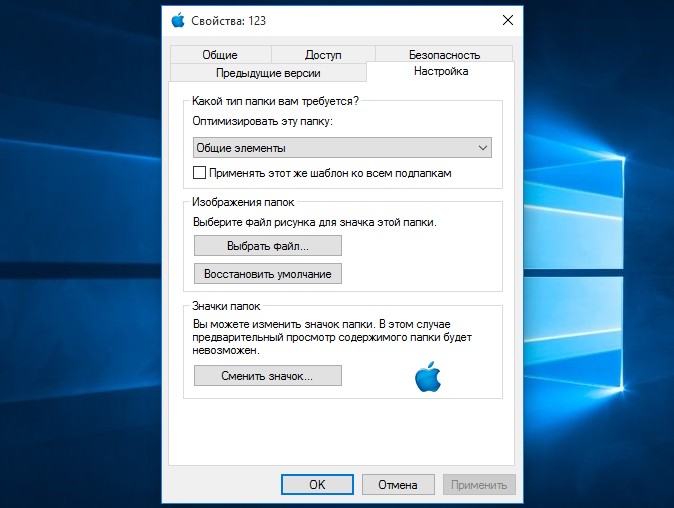Switch to the Общие tab
Viewport: 674px width, 508px height.
(220, 55)
